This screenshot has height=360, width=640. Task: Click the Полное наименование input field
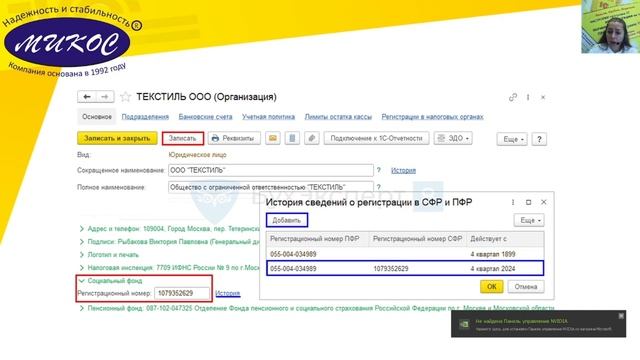point(271,187)
